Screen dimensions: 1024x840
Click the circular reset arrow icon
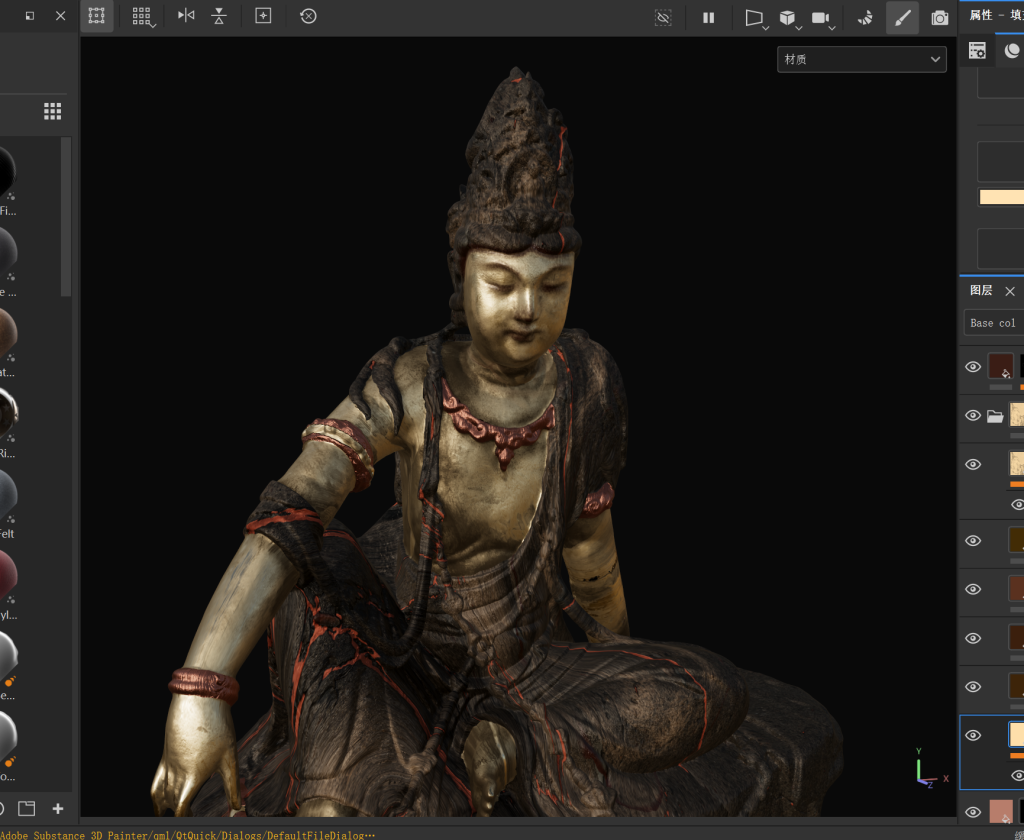click(x=308, y=16)
